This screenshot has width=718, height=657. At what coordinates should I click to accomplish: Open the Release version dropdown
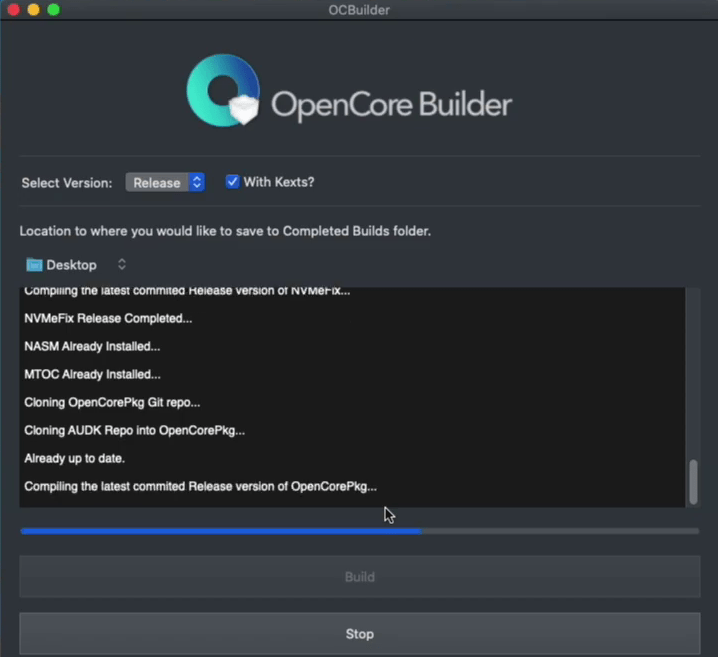(x=165, y=183)
